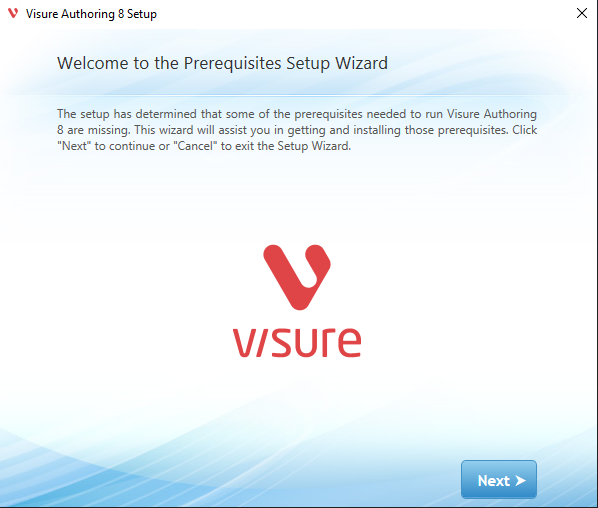The width and height of the screenshot is (598, 508).
Task: Click the large red Visure V emblem
Action: click(x=297, y=277)
